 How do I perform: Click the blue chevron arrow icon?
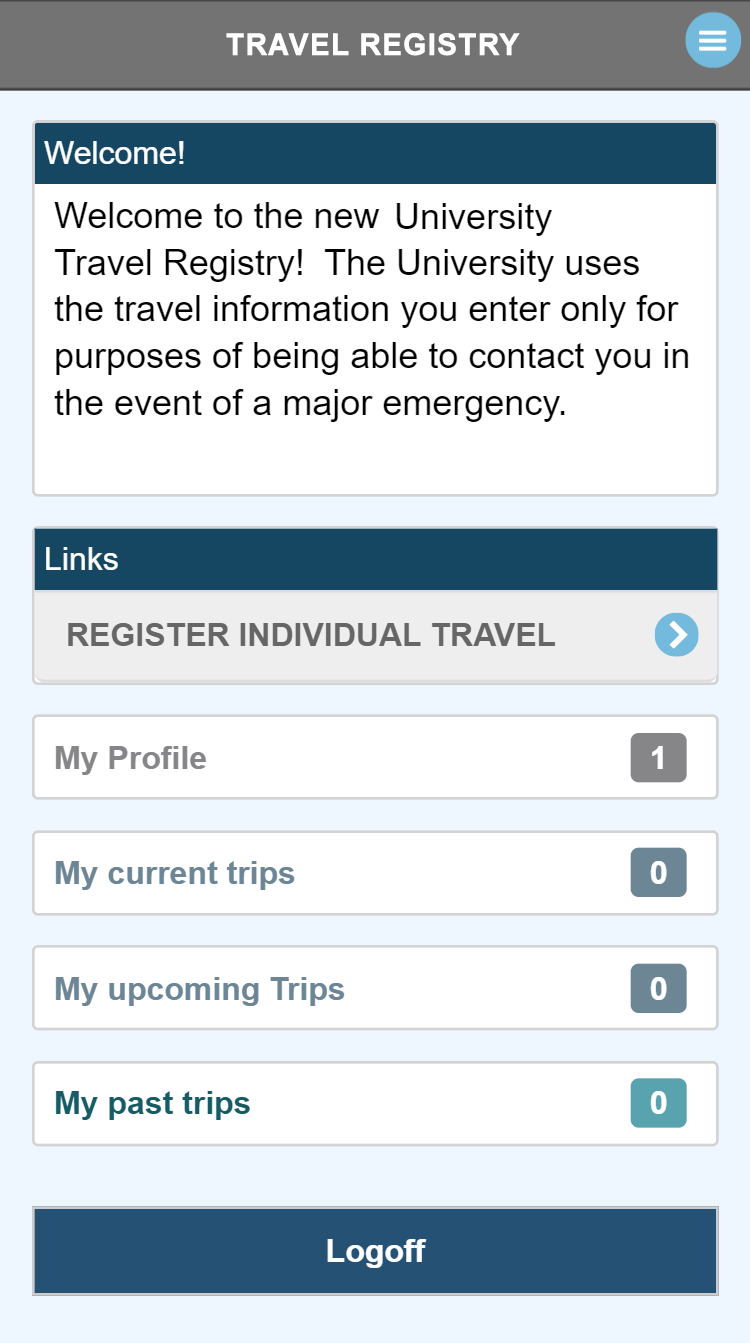point(676,635)
